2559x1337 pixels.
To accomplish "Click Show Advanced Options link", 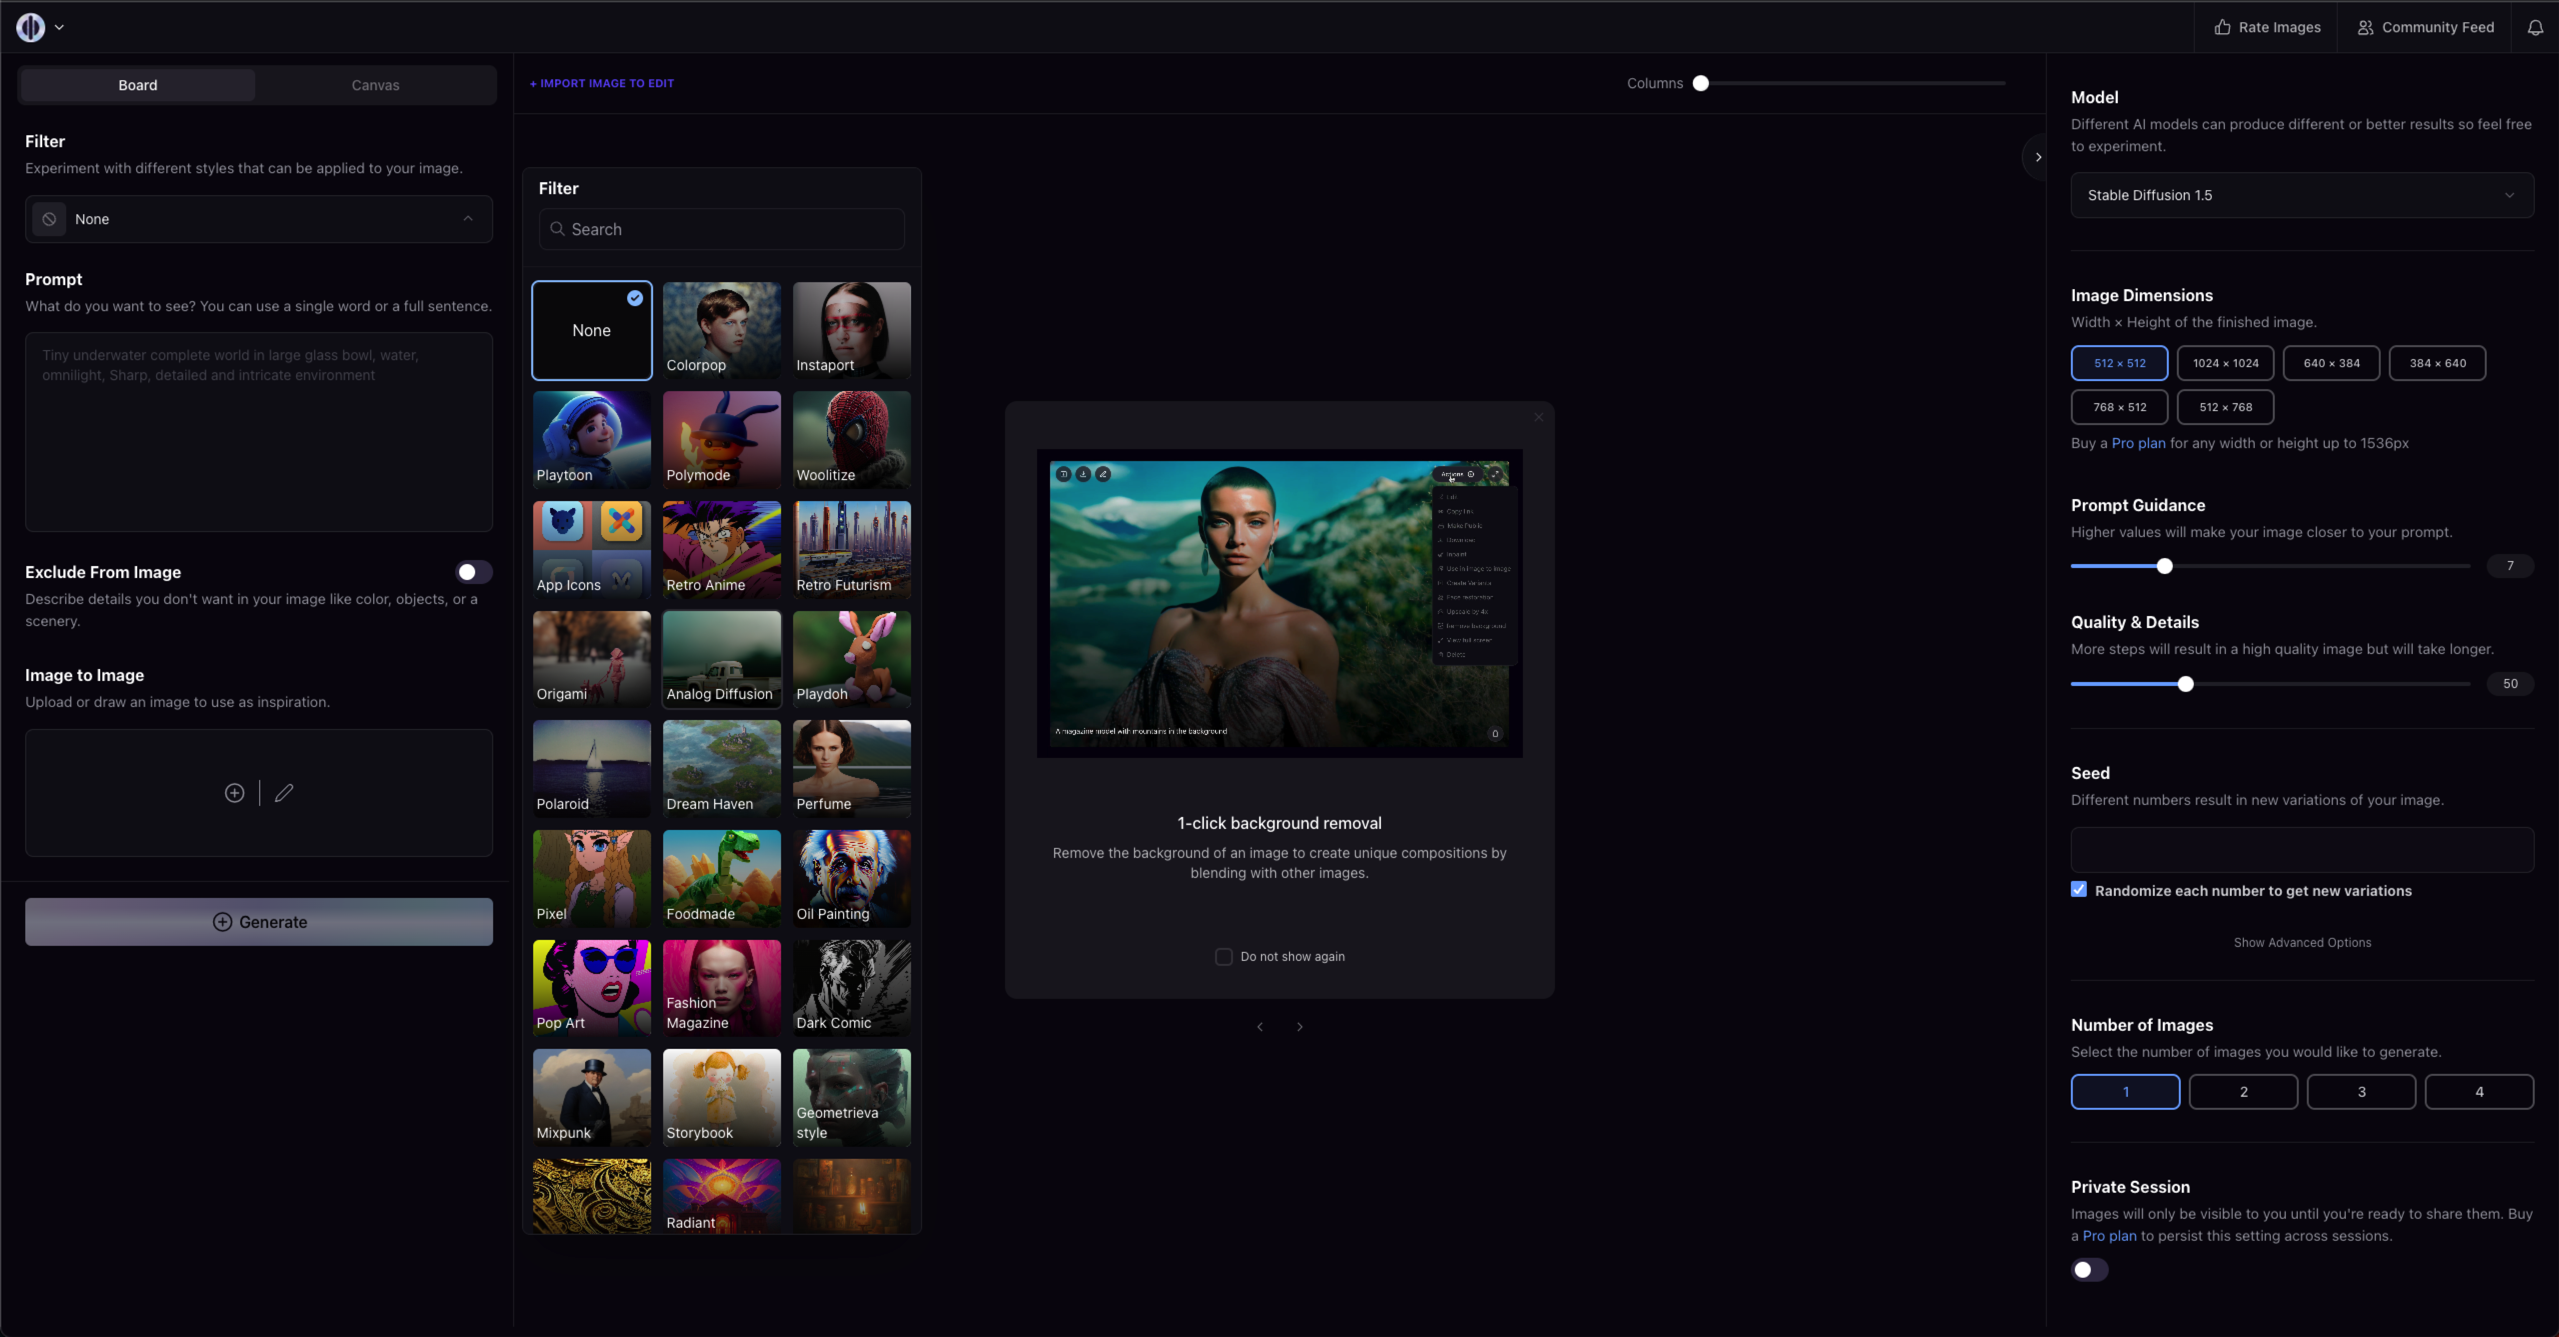I will (x=2302, y=943).
